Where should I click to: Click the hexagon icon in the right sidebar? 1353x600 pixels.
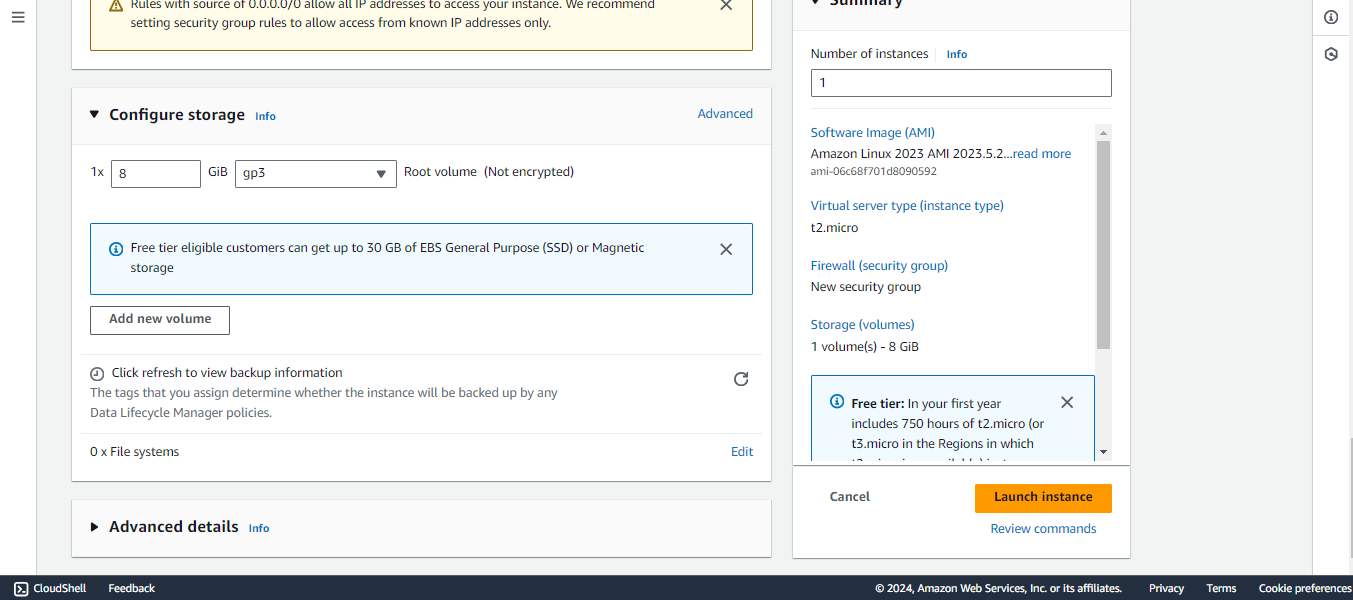click(x=1330, y=53)
